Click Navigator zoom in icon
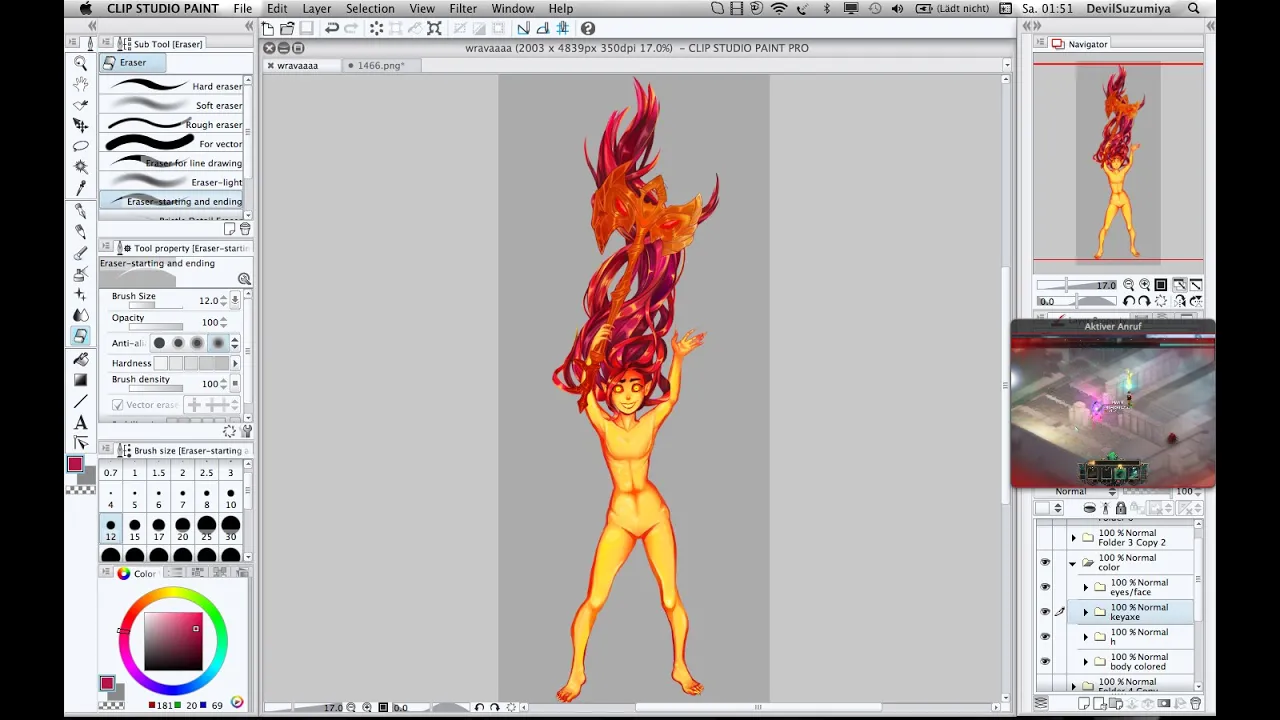The width and height of the screenshot is (1280, 720). [1145, 285]
